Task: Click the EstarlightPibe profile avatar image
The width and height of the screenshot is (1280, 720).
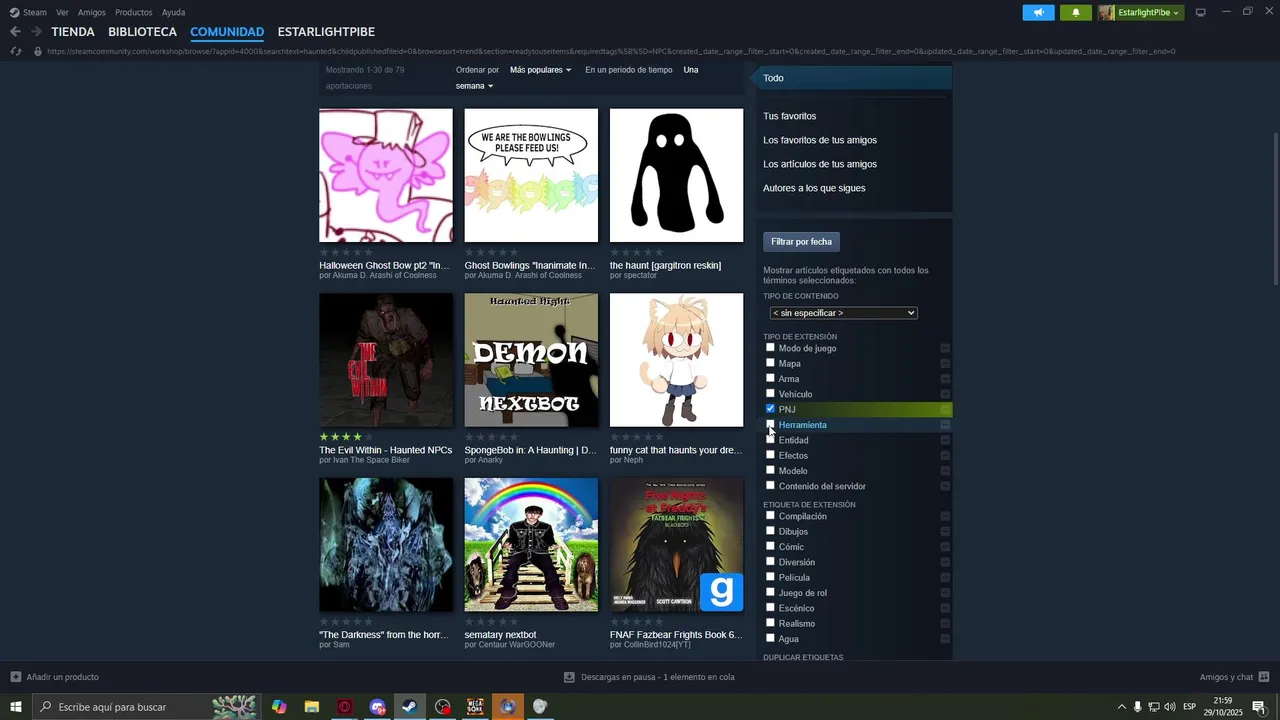Action: [x=1106, y=12]
